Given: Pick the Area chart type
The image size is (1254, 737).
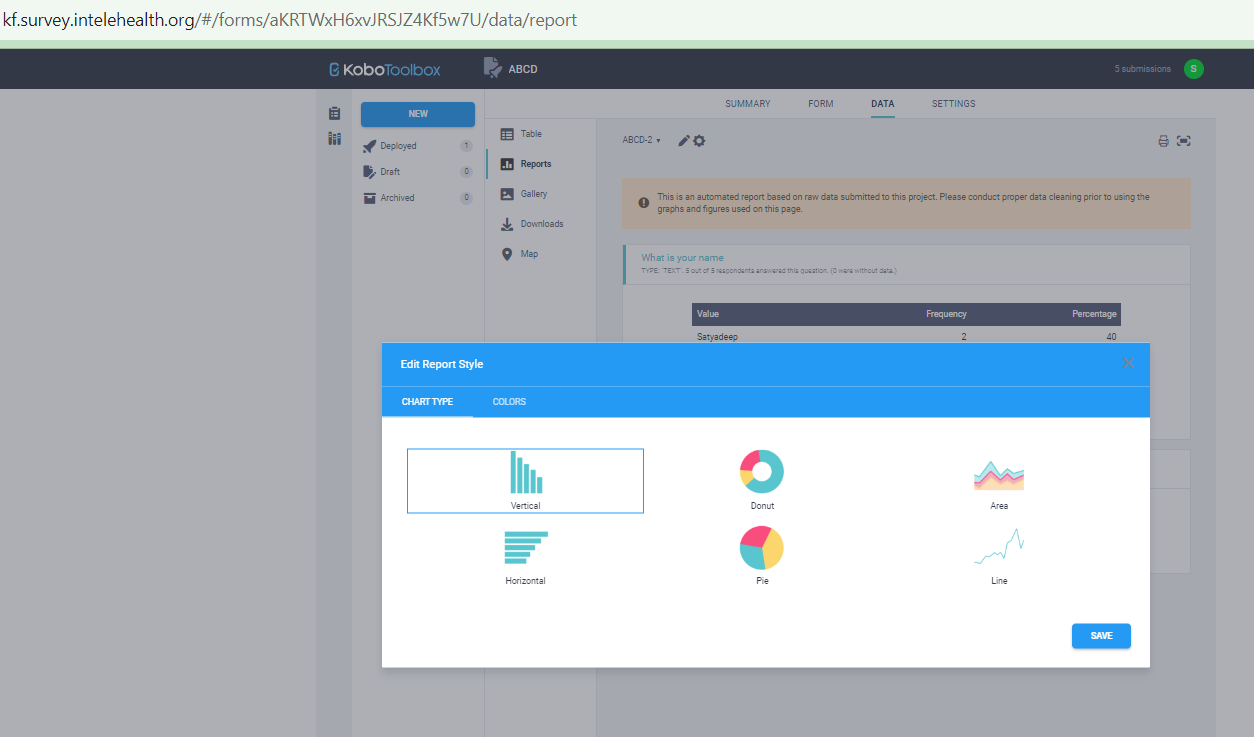Looking at the screenshot, I should click(x=998, y=481).
